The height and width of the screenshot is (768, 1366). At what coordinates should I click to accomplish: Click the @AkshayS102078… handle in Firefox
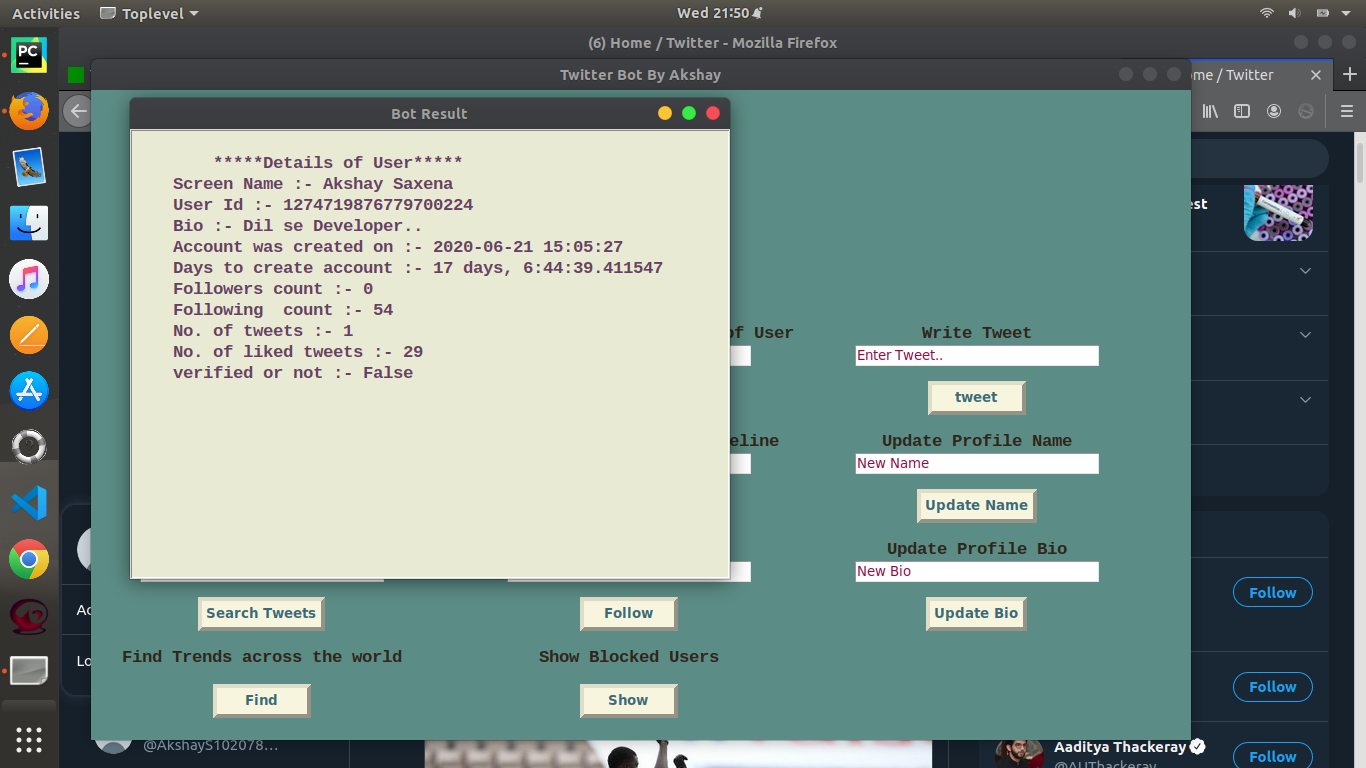coord(211,745)
